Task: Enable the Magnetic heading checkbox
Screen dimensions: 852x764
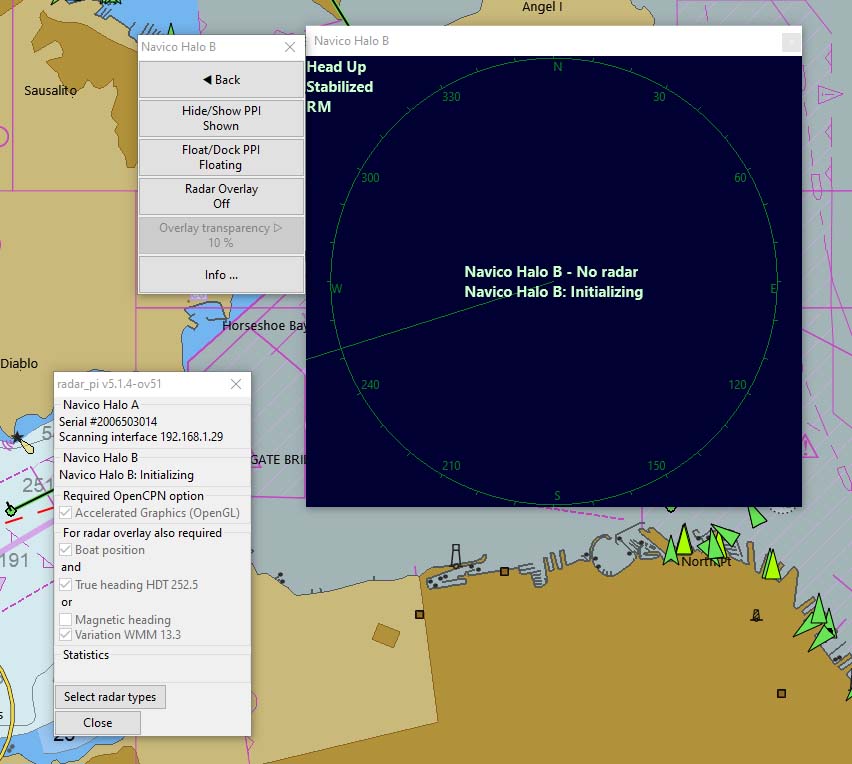Action: (x=67, y=618)
